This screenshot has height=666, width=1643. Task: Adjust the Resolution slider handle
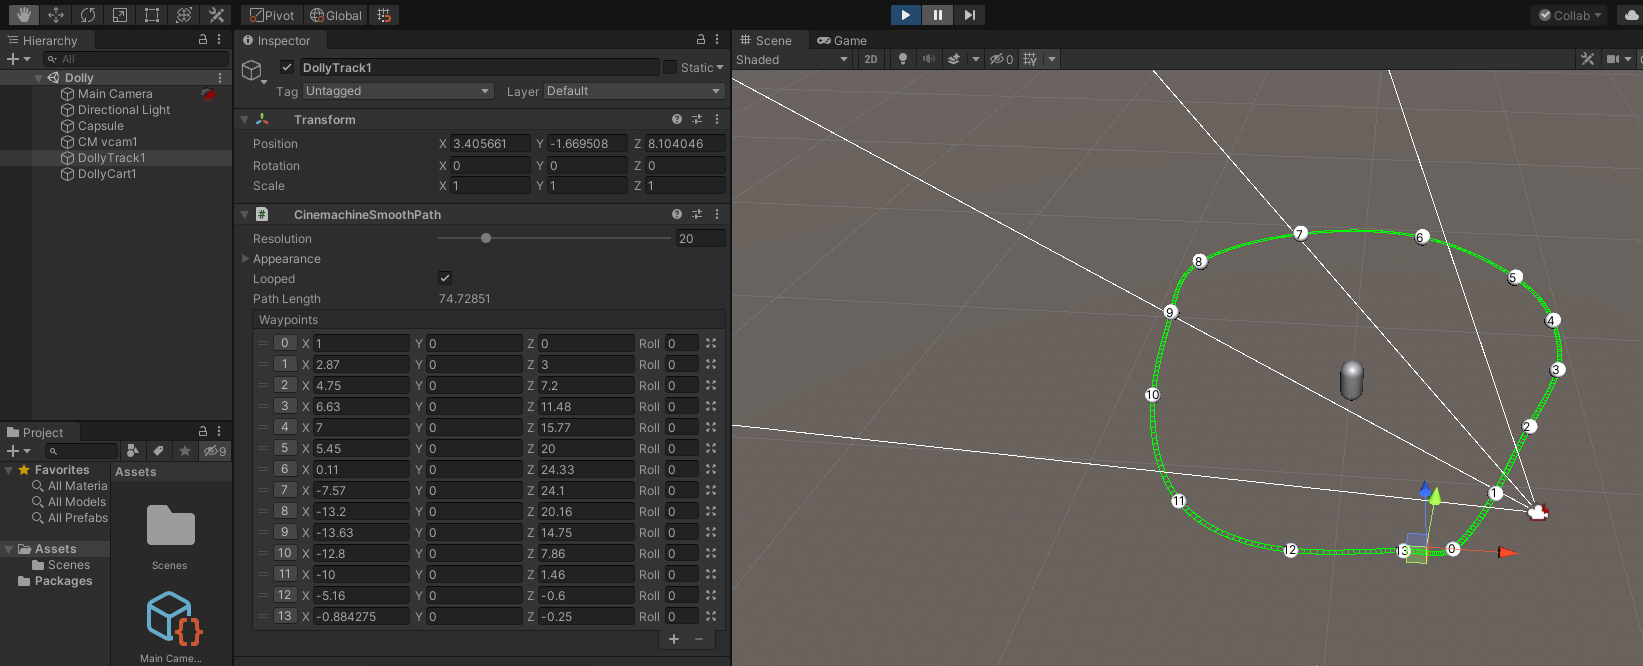point(486,238)
